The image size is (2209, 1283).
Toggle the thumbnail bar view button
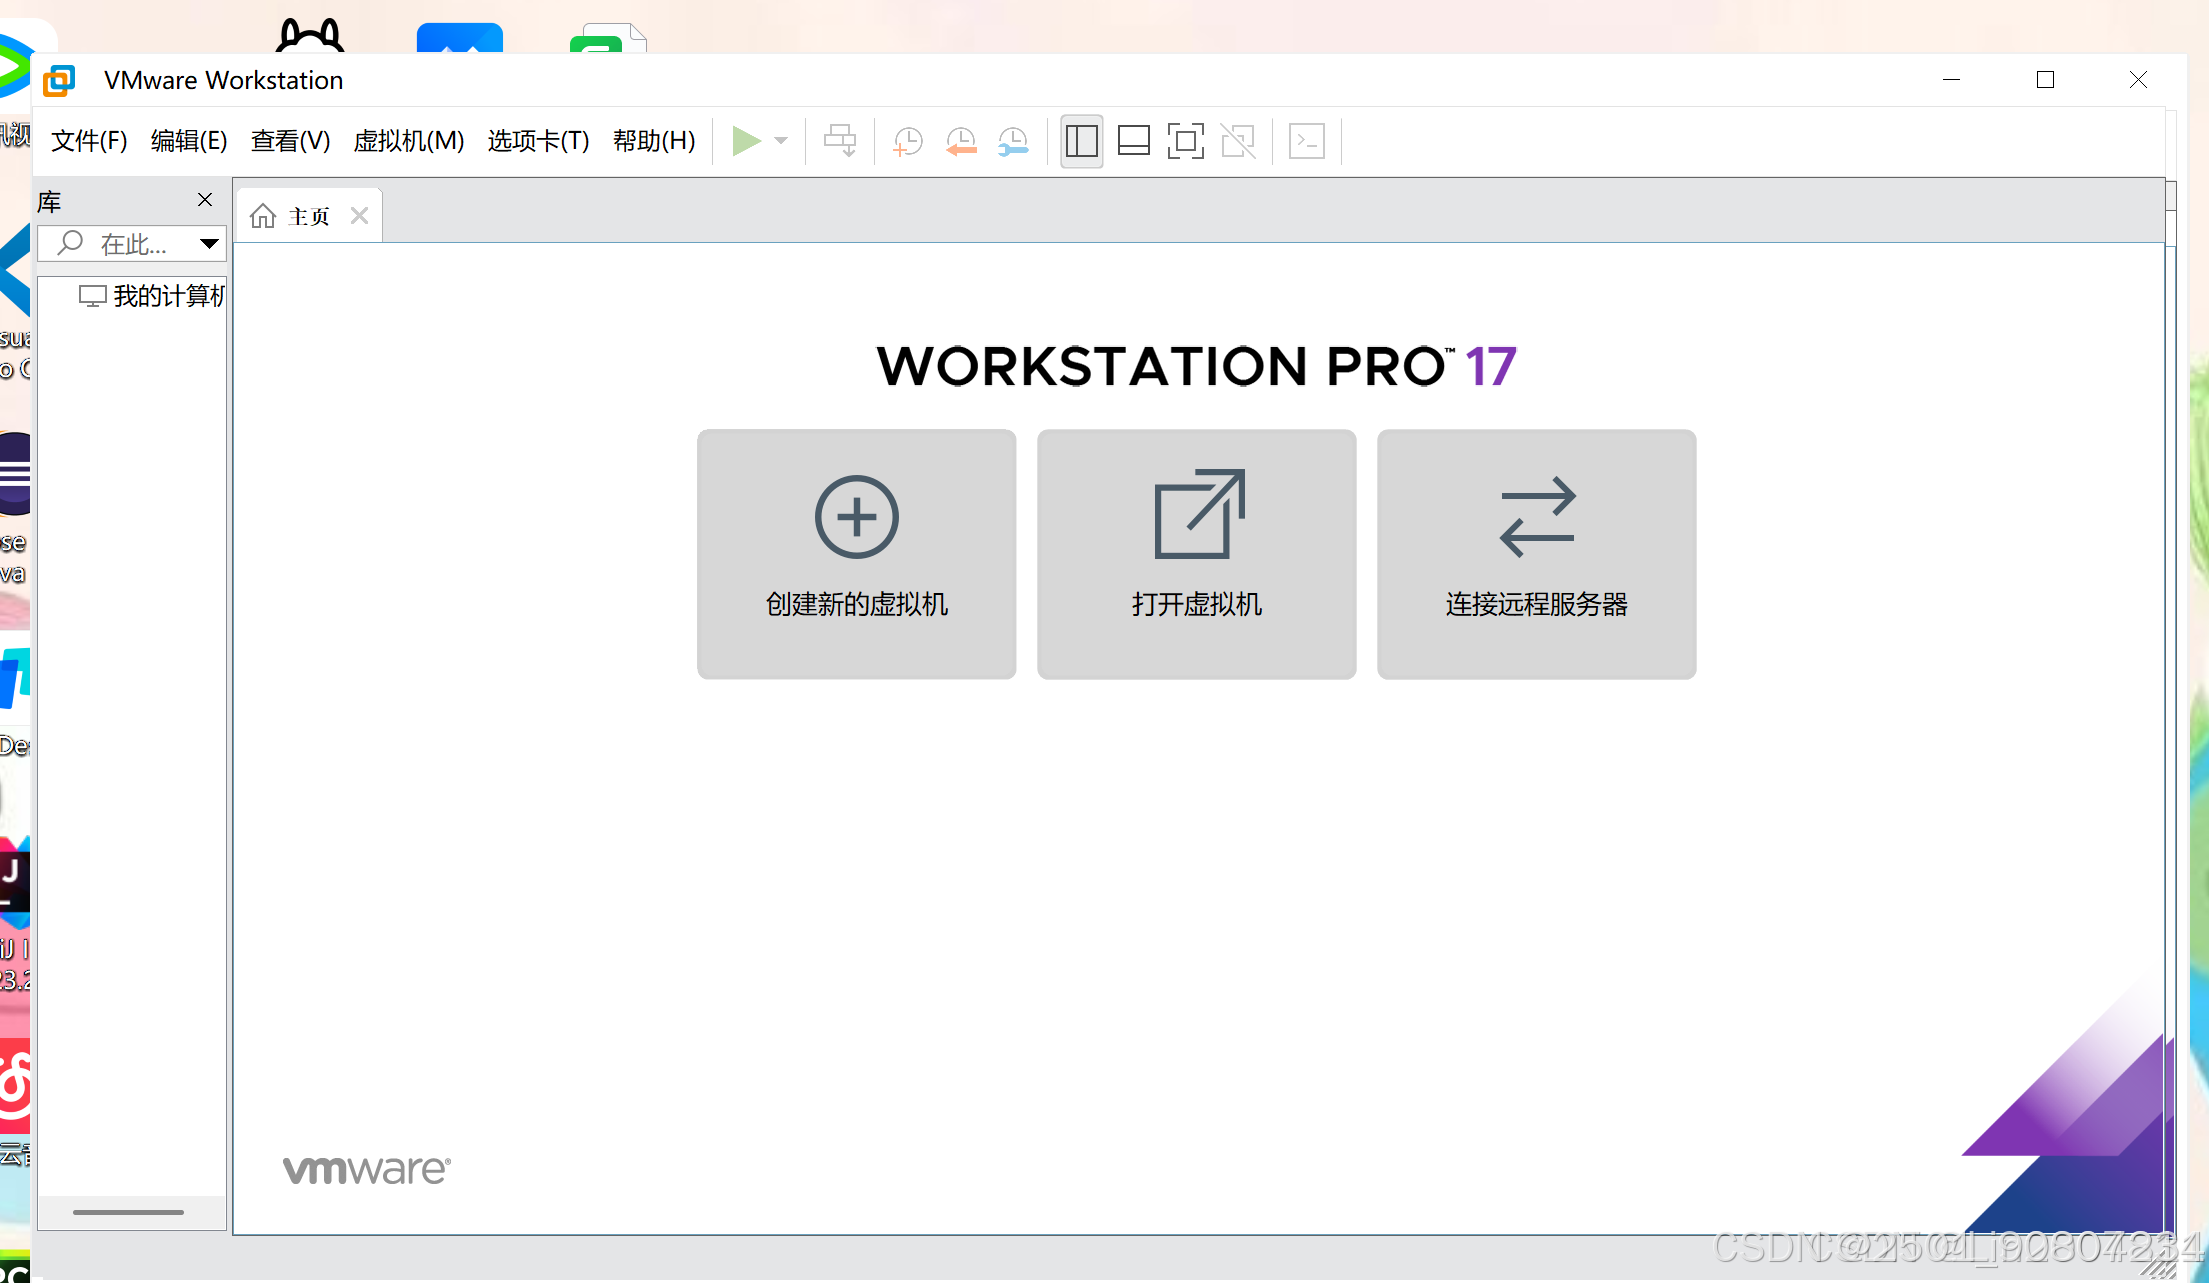(x=1133, y=141)
